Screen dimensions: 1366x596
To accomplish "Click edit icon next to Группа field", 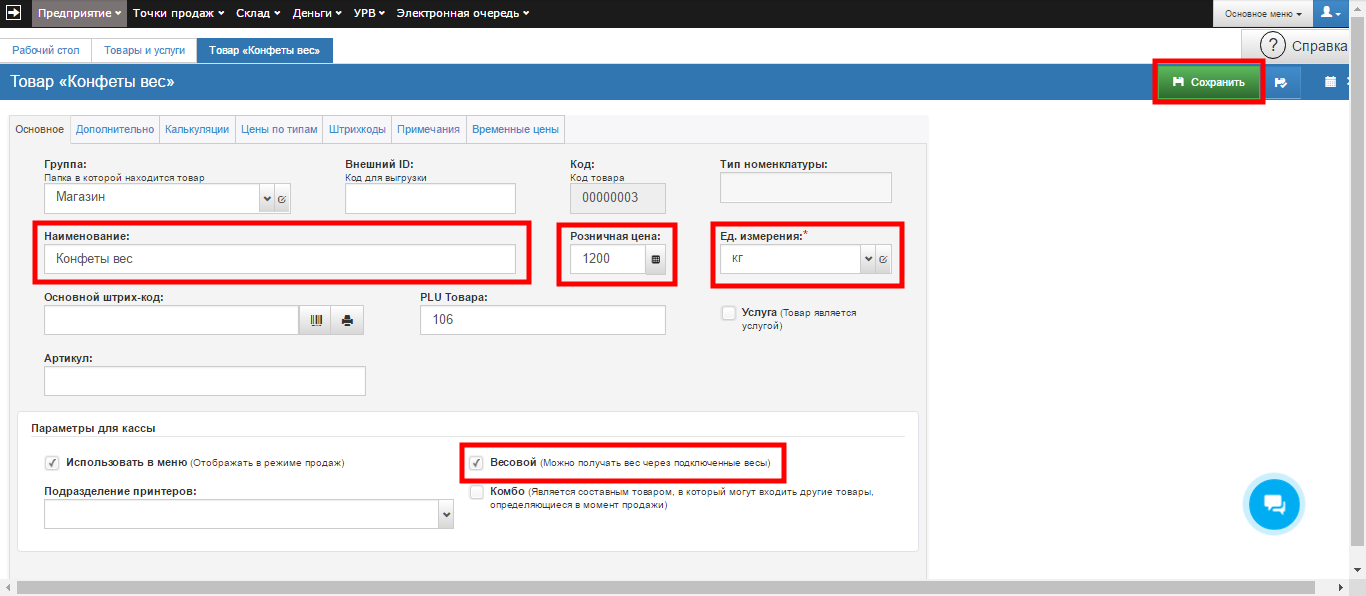I will coord(282,199).
